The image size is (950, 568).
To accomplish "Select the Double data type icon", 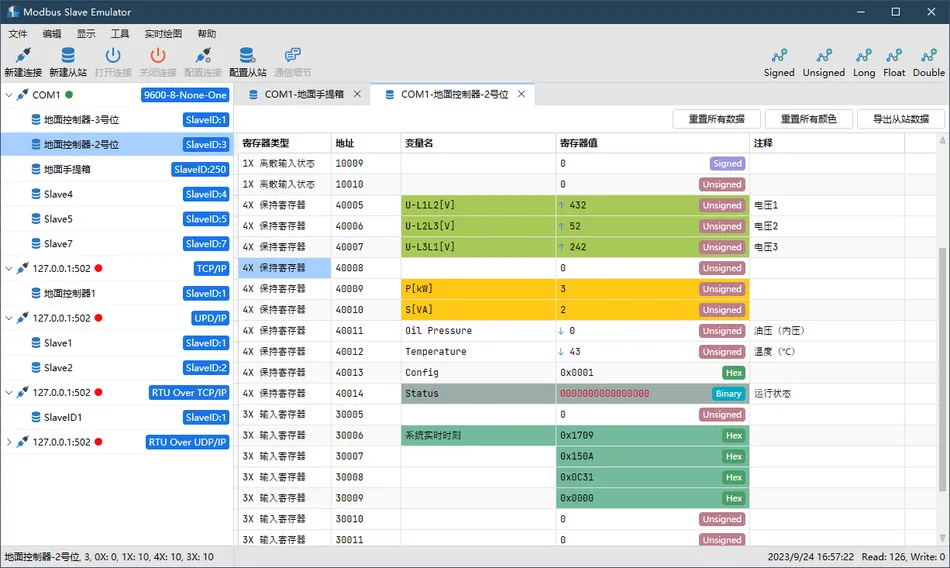I will tap(929, 56).
